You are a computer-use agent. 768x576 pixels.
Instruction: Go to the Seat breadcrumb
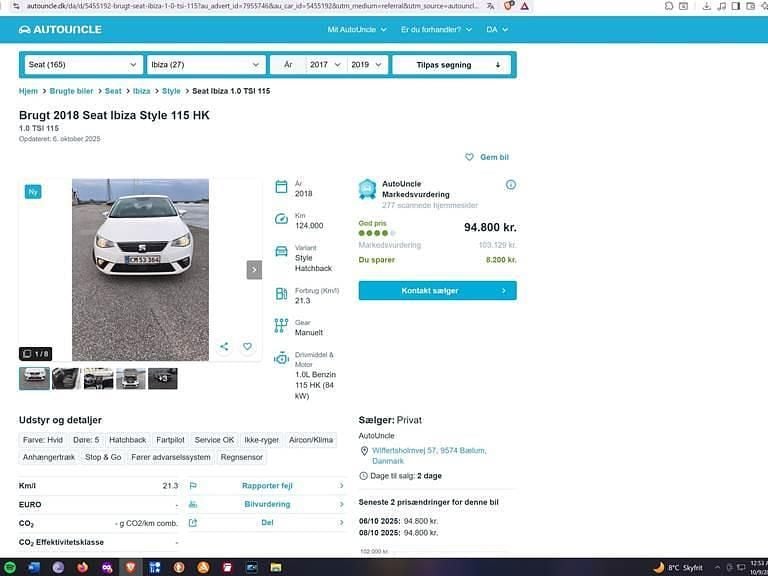113,91
